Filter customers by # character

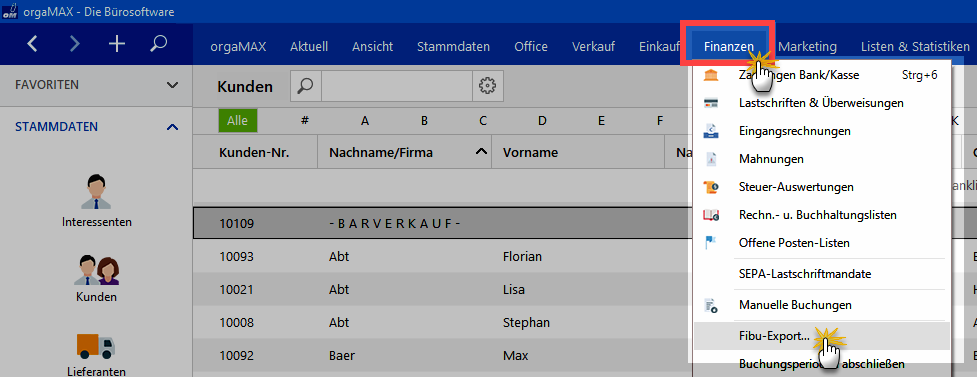coord(305,121)
